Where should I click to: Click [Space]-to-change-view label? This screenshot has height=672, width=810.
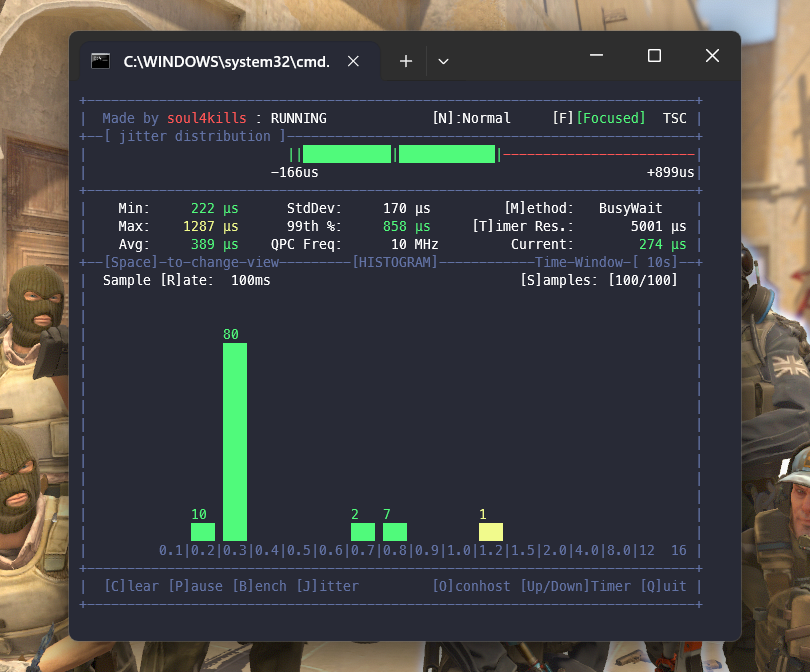(192, 262)
